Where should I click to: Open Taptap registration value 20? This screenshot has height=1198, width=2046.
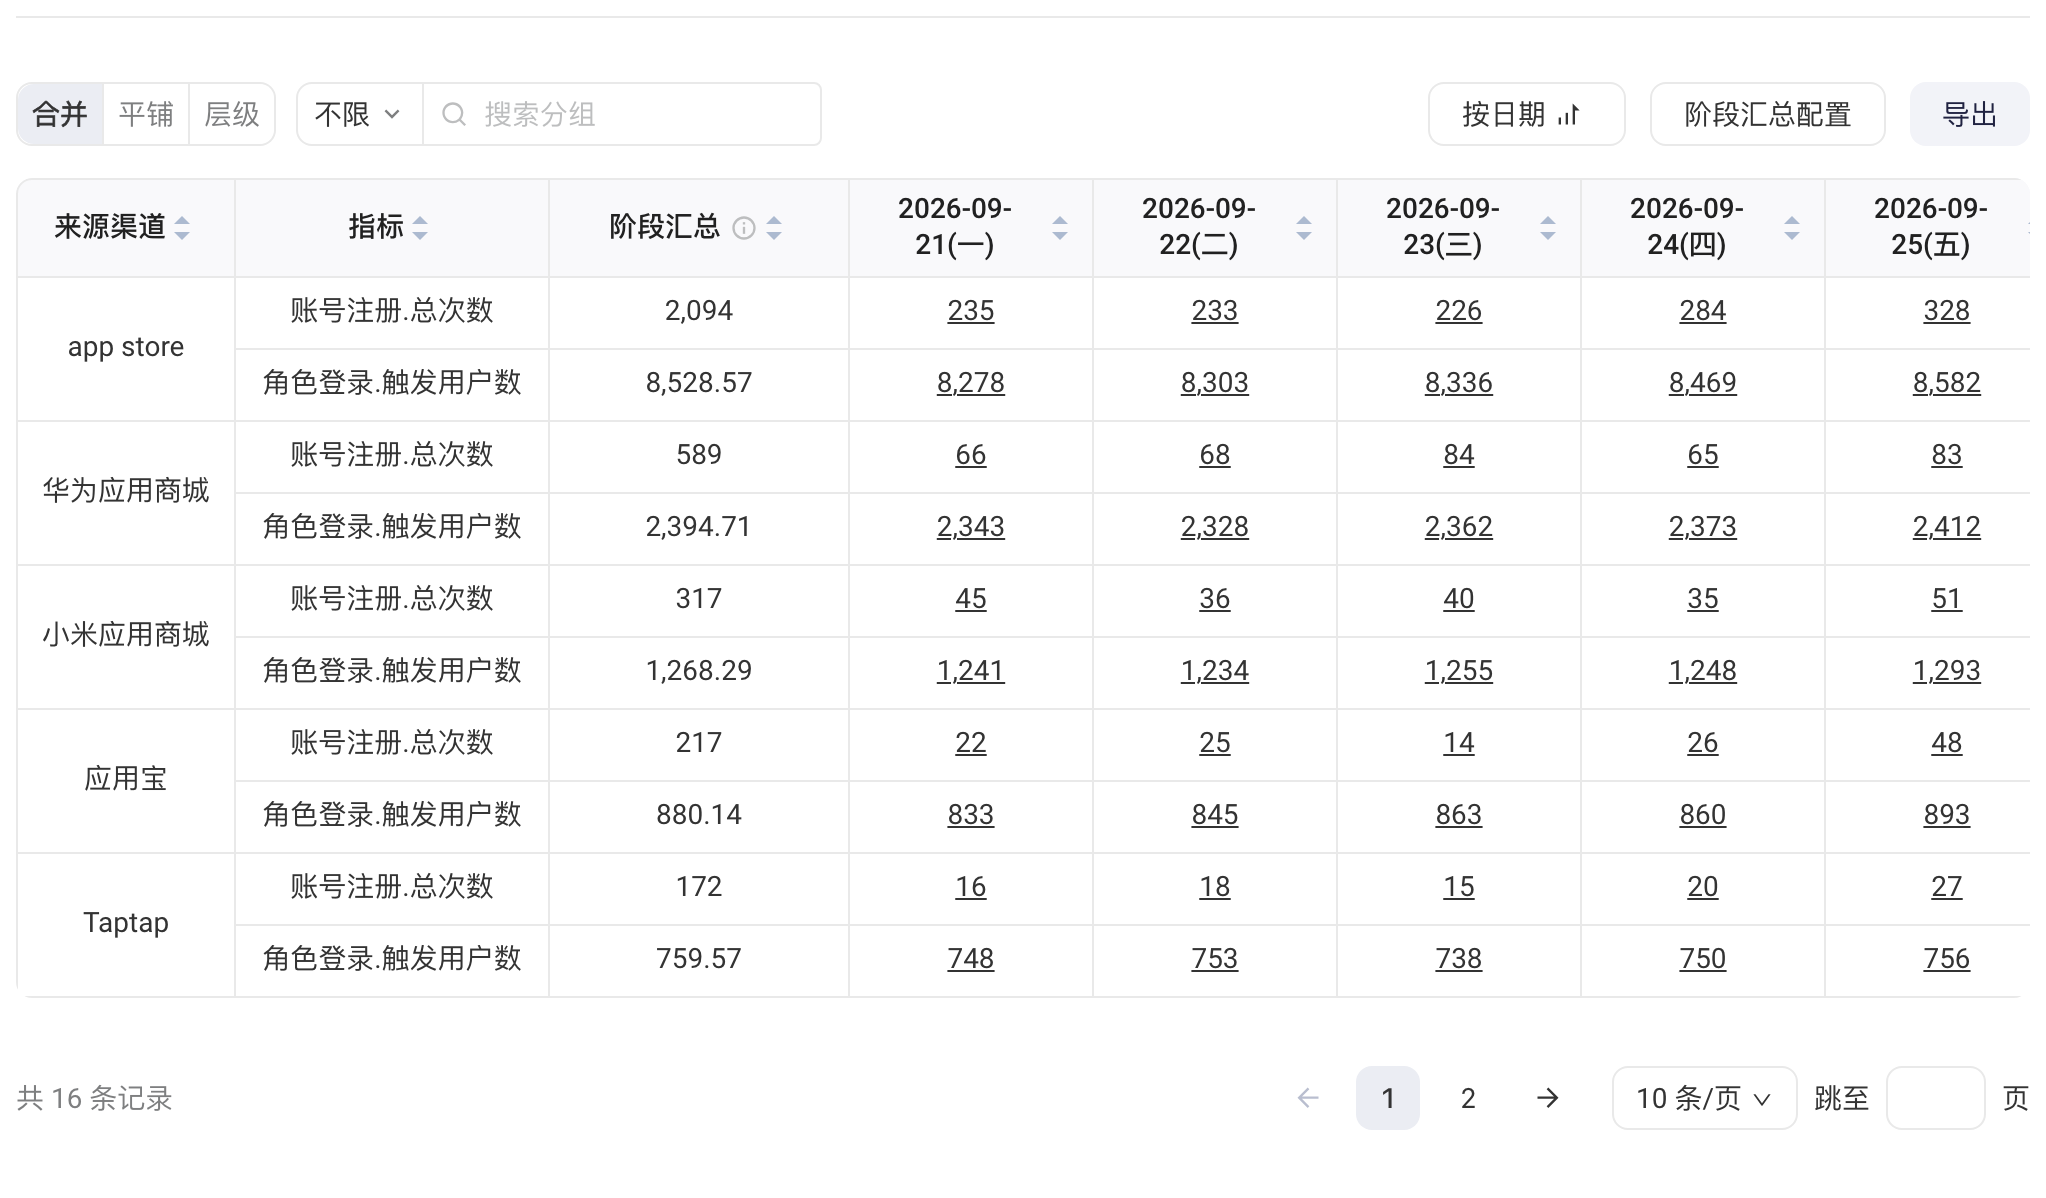point(1702,887)
